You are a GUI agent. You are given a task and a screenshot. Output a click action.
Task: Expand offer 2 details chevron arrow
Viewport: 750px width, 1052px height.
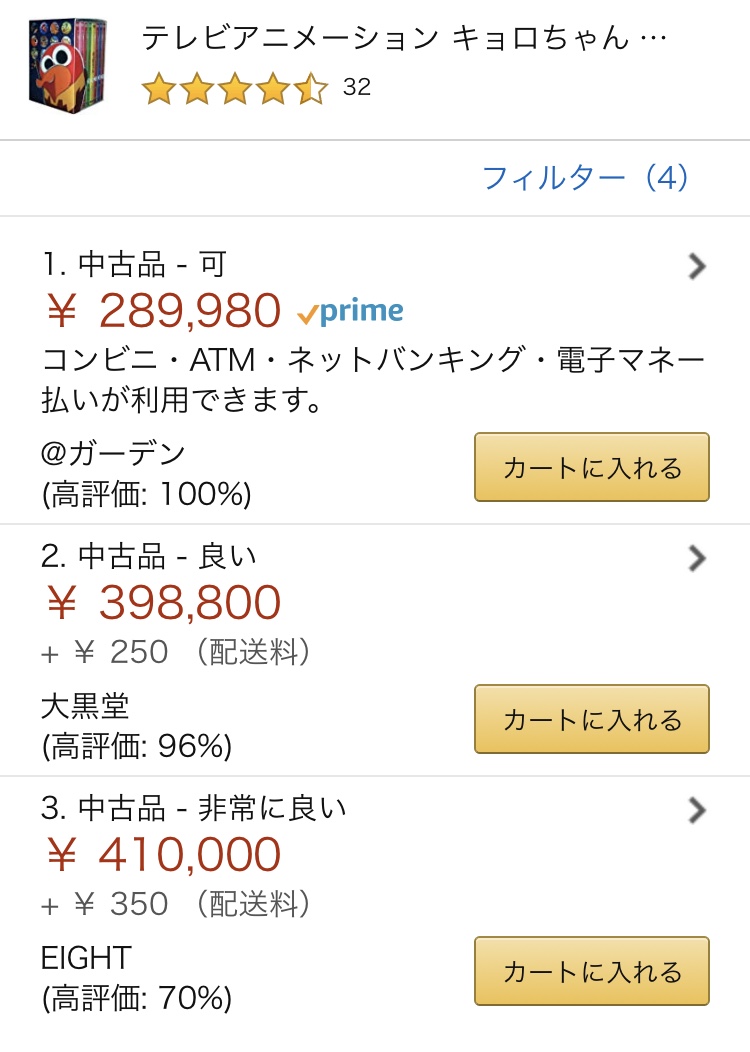[x=697, y=558]
